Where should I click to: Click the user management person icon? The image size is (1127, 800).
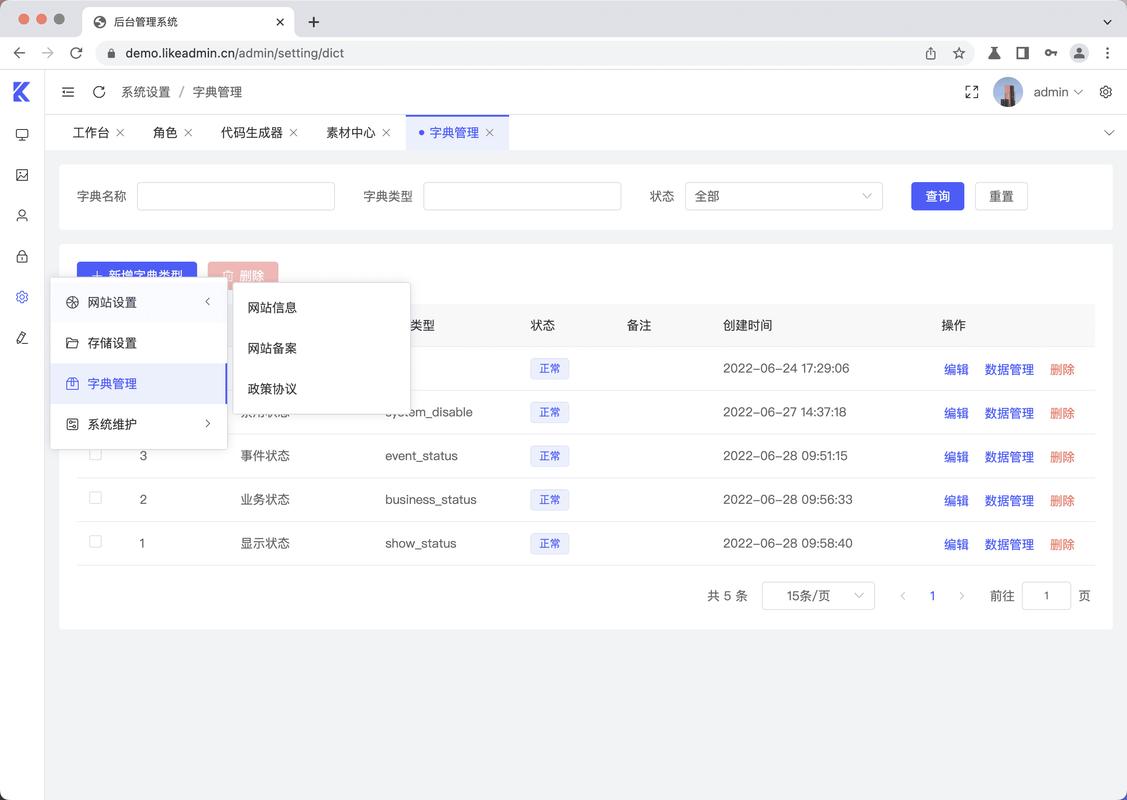tap(22, 214)
